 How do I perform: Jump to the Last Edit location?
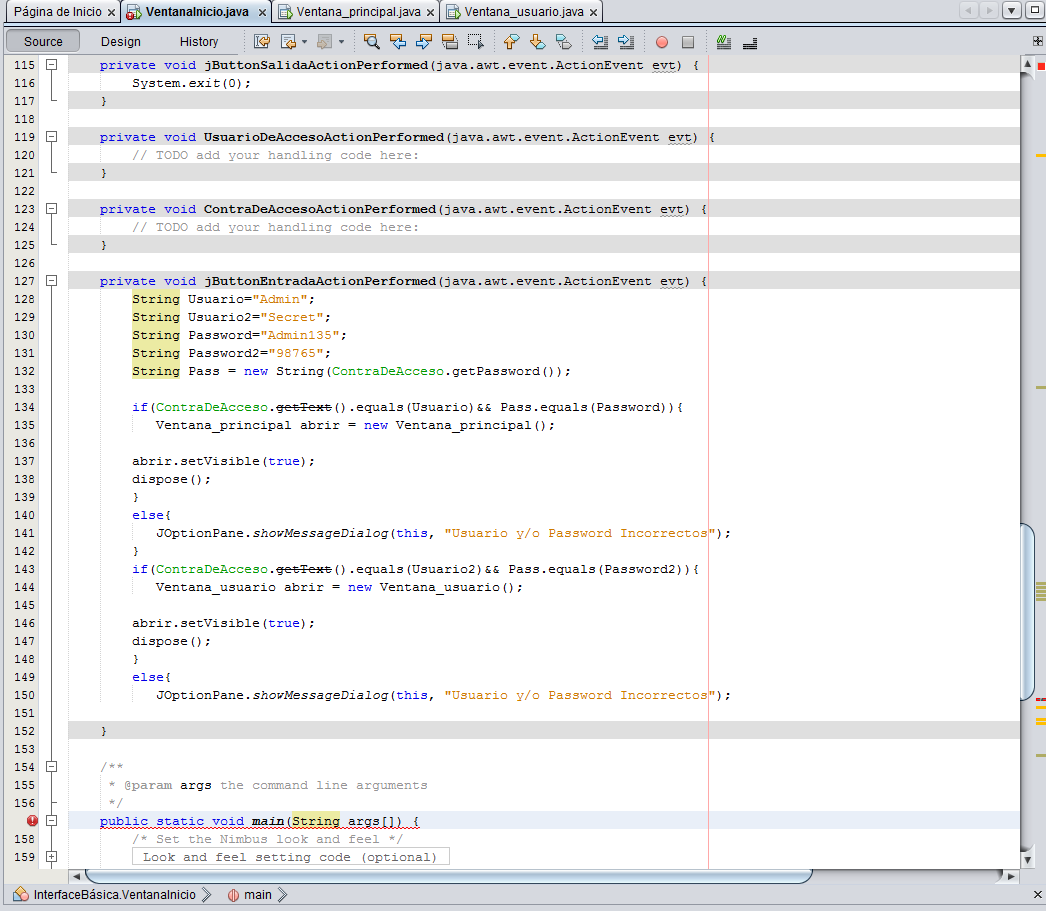[x=262, y=42]
